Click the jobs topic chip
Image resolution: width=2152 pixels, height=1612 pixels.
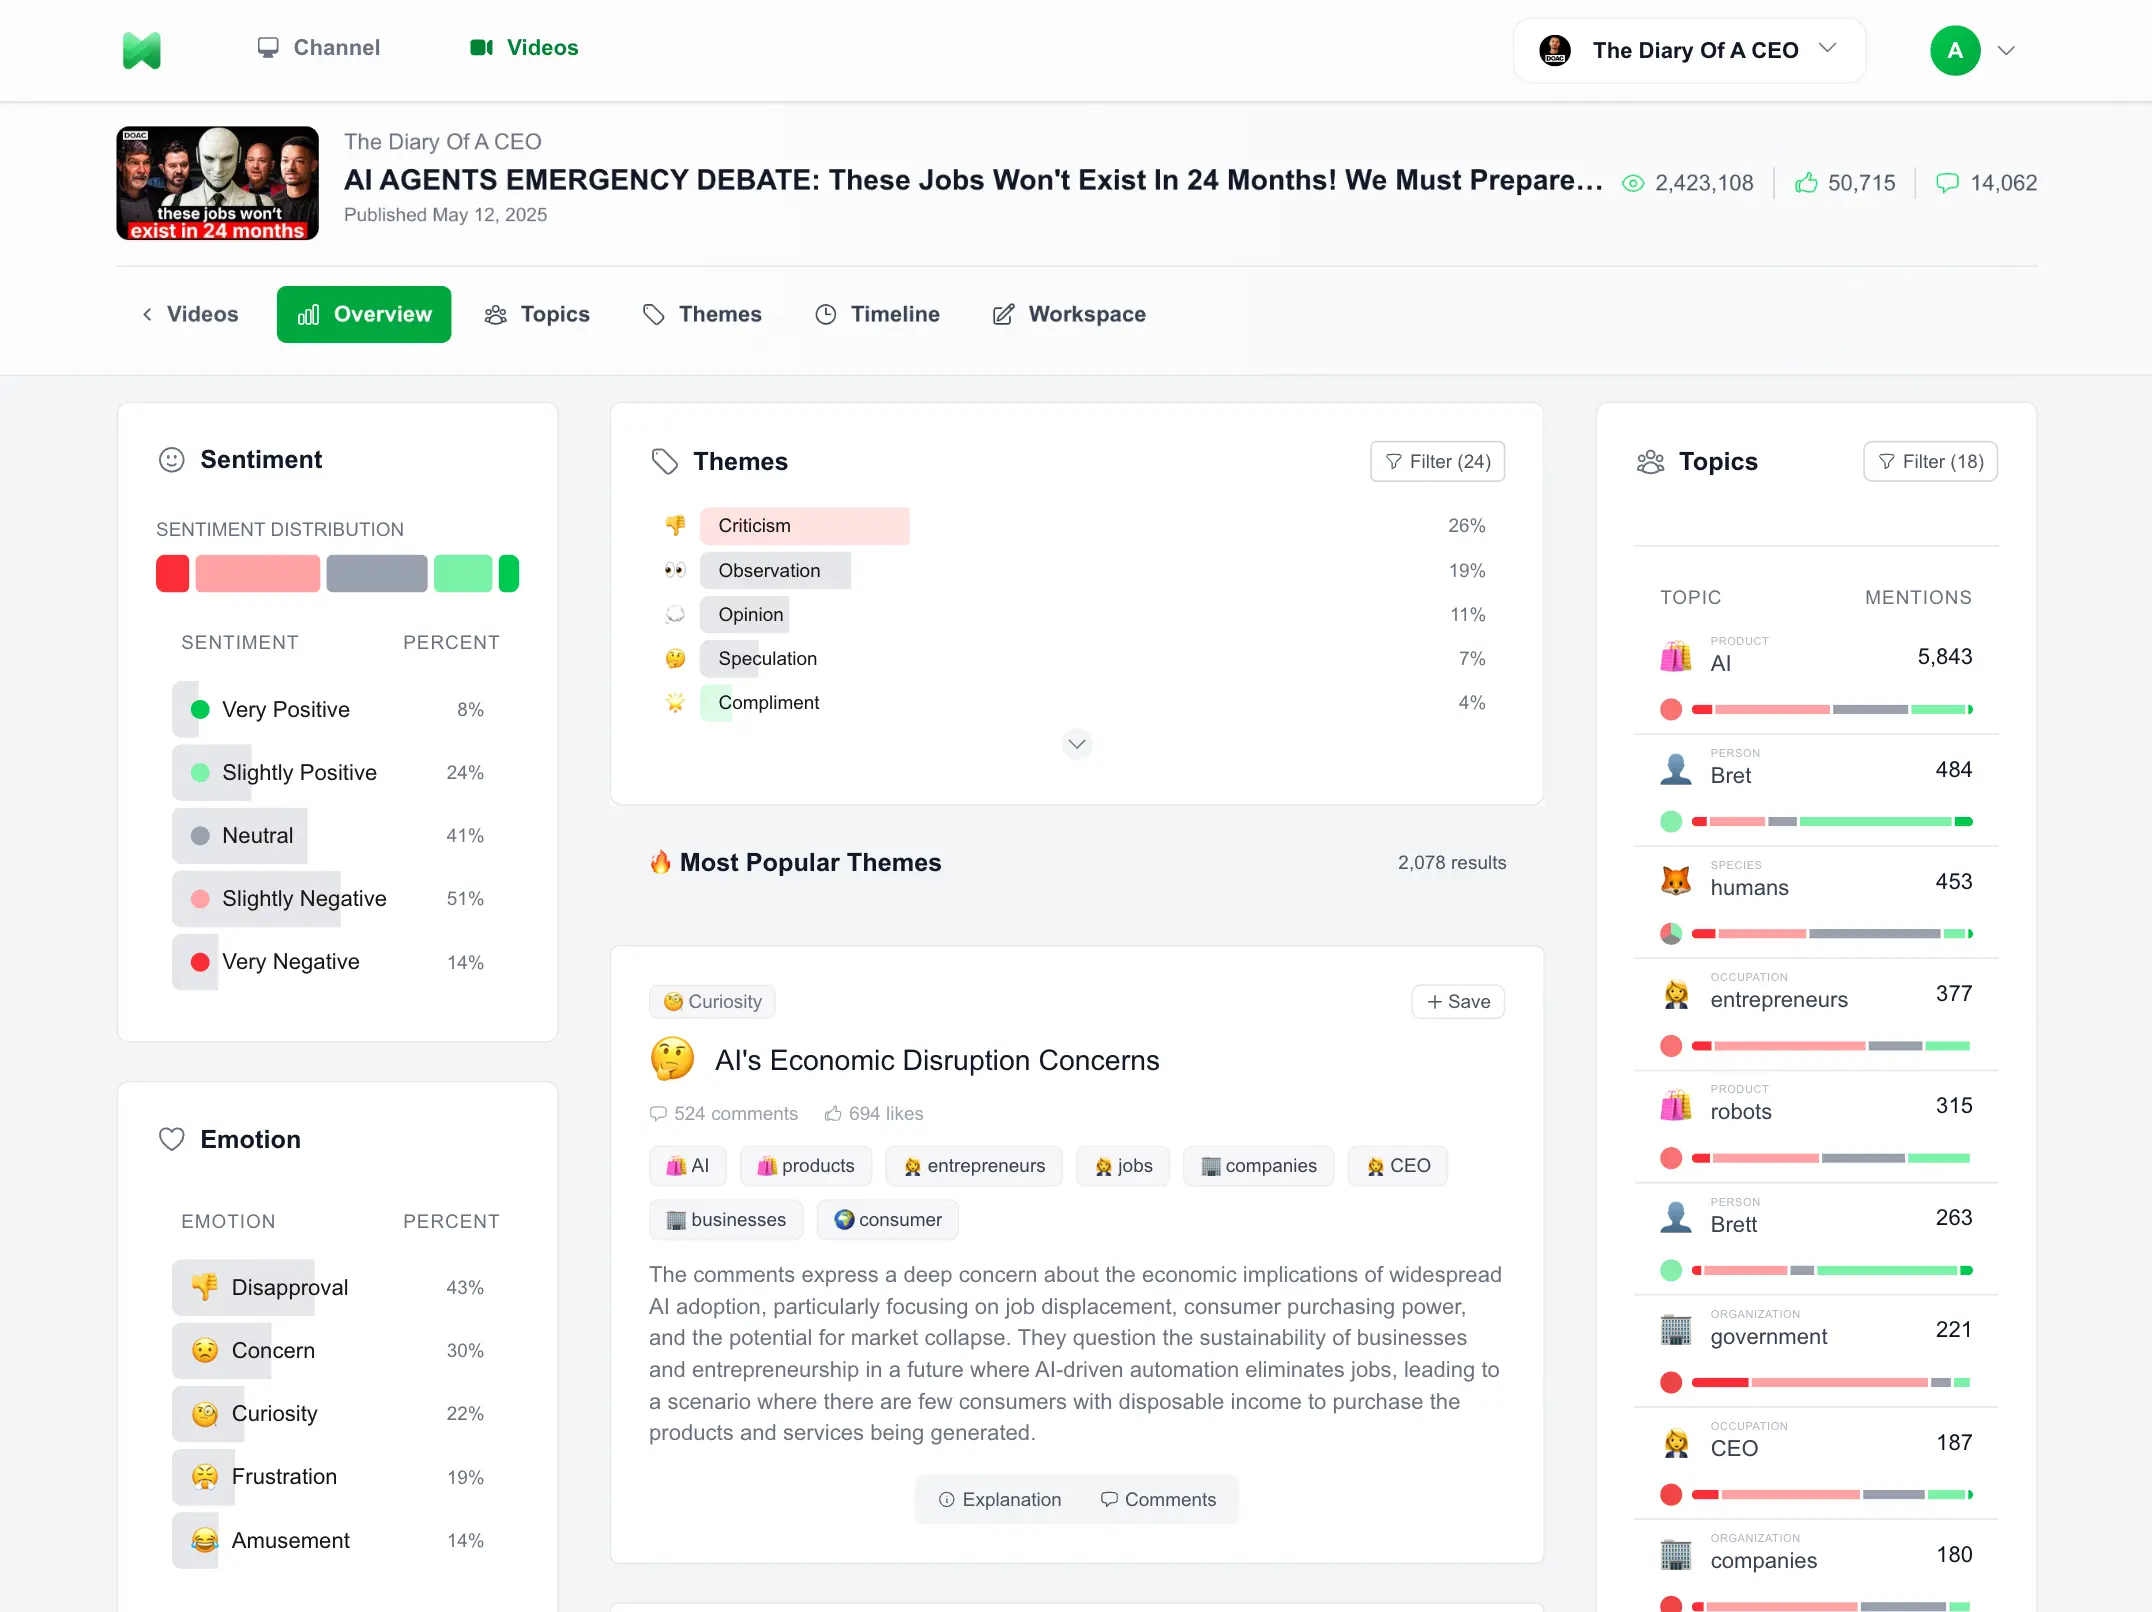[1123, 1165]
